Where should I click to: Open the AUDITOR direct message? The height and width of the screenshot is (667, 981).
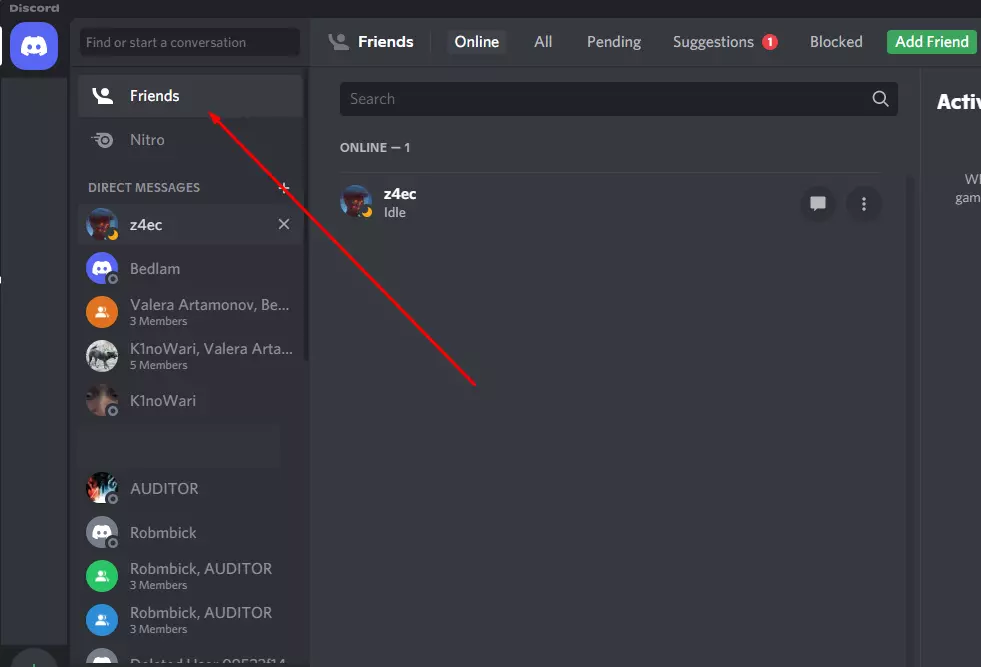tap(190, 489)
